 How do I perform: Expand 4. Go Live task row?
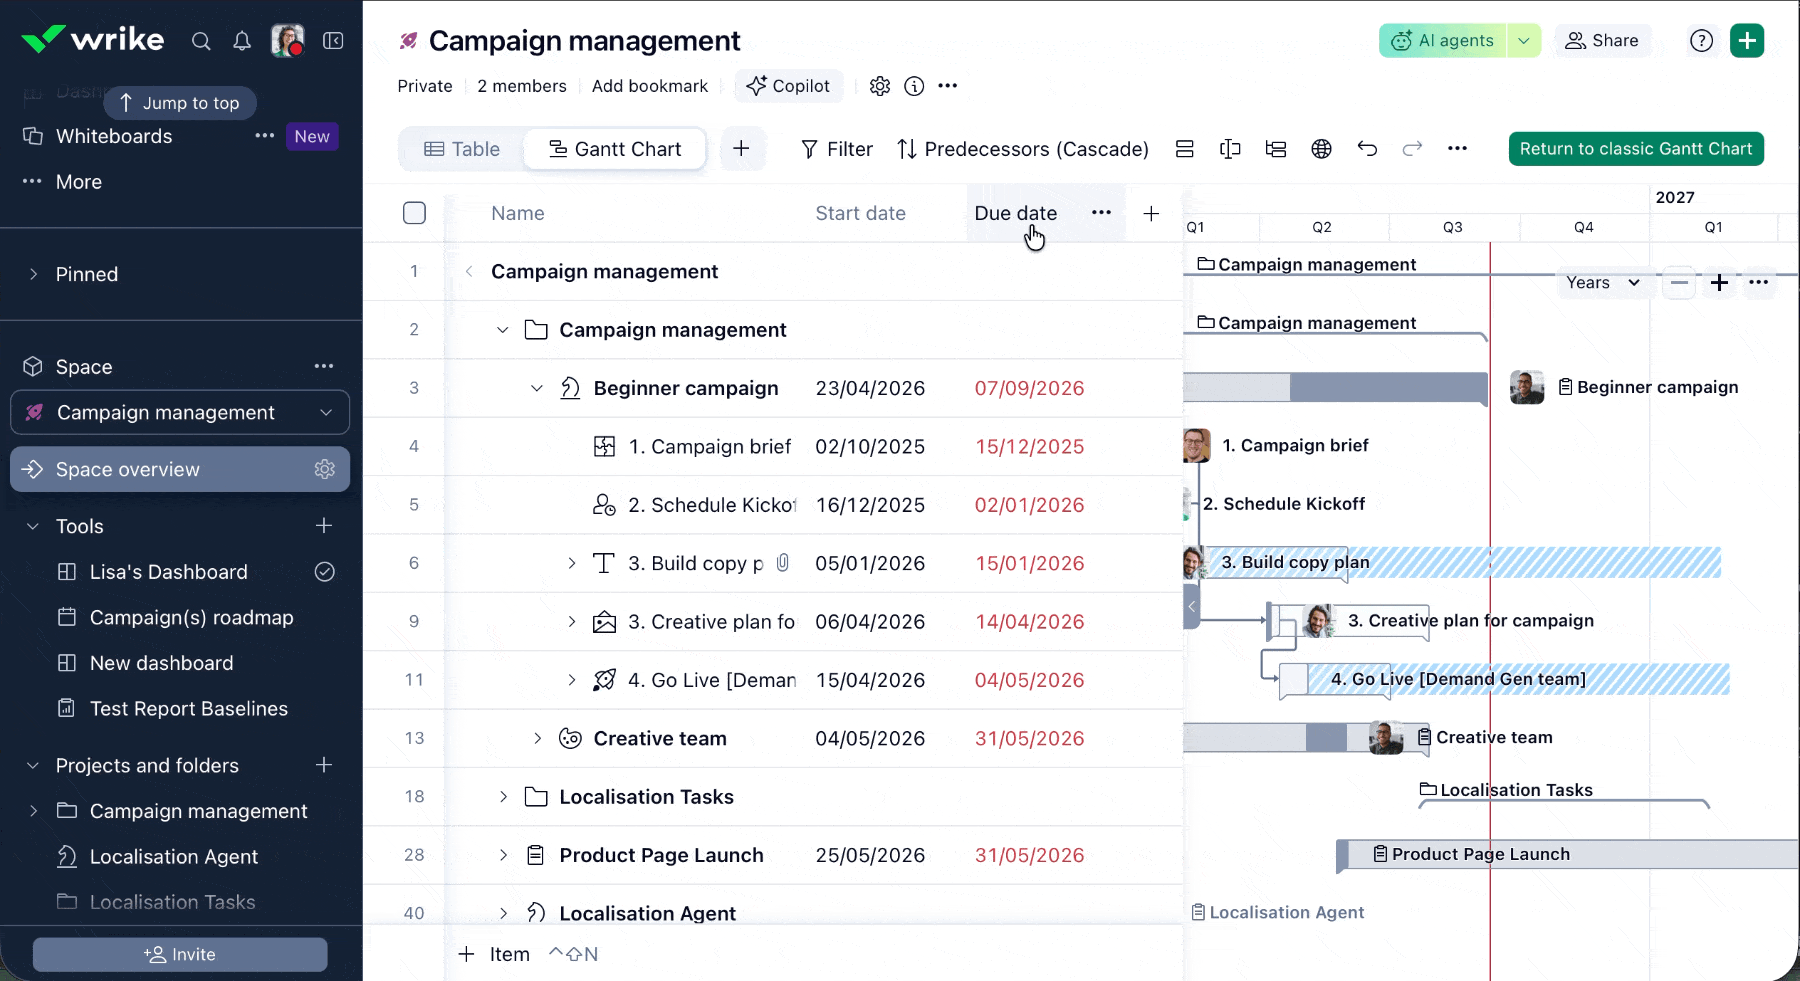(571, 680)
